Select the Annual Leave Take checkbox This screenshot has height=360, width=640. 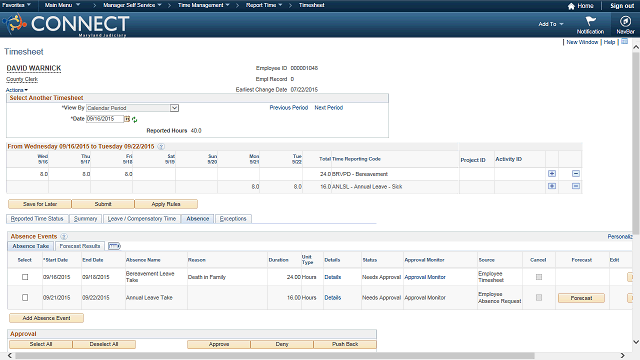25,298
